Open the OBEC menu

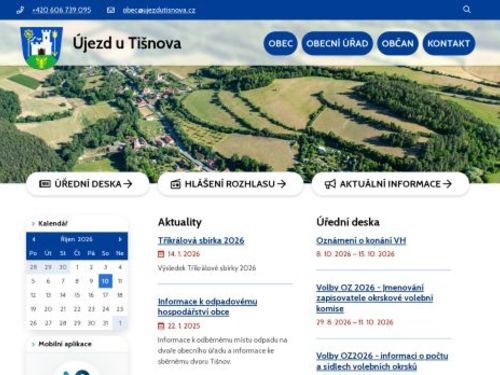(x=280, y=43)
